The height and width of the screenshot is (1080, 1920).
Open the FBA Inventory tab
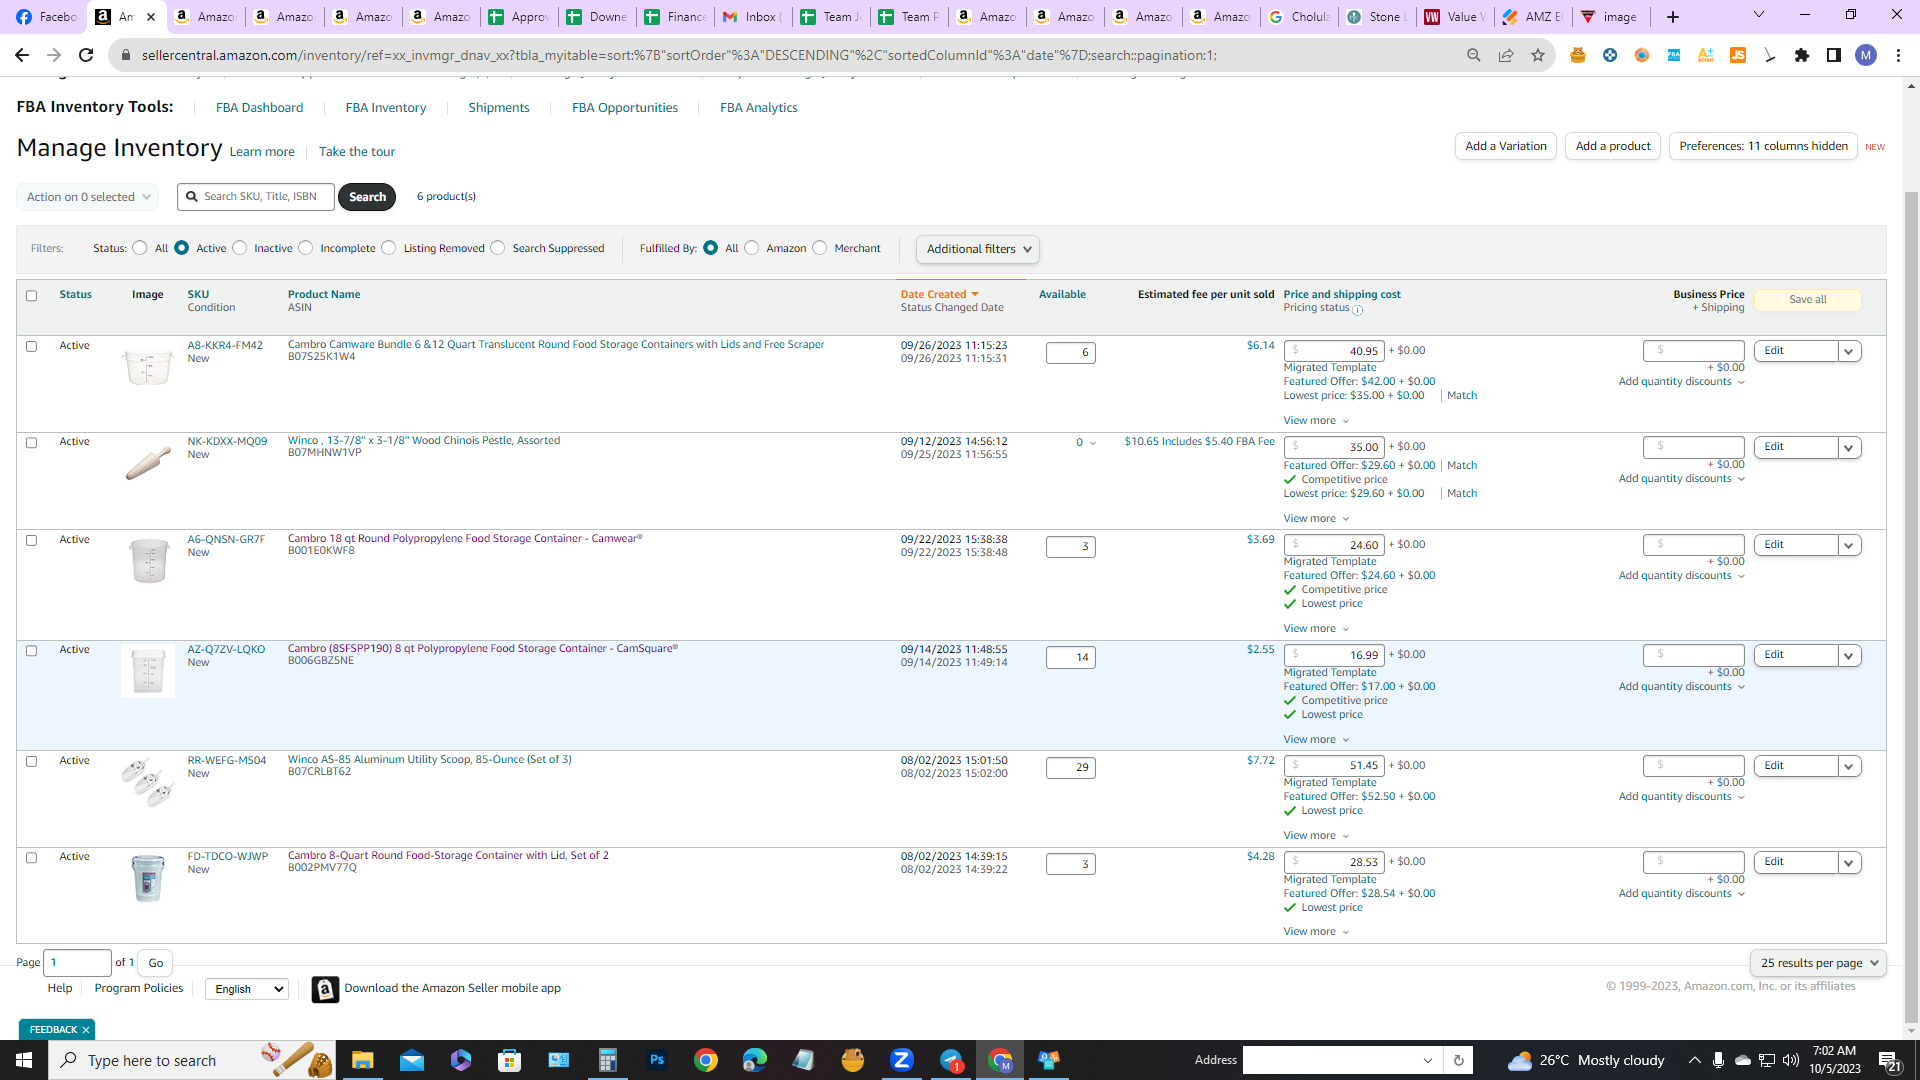(x=385, y=108)
